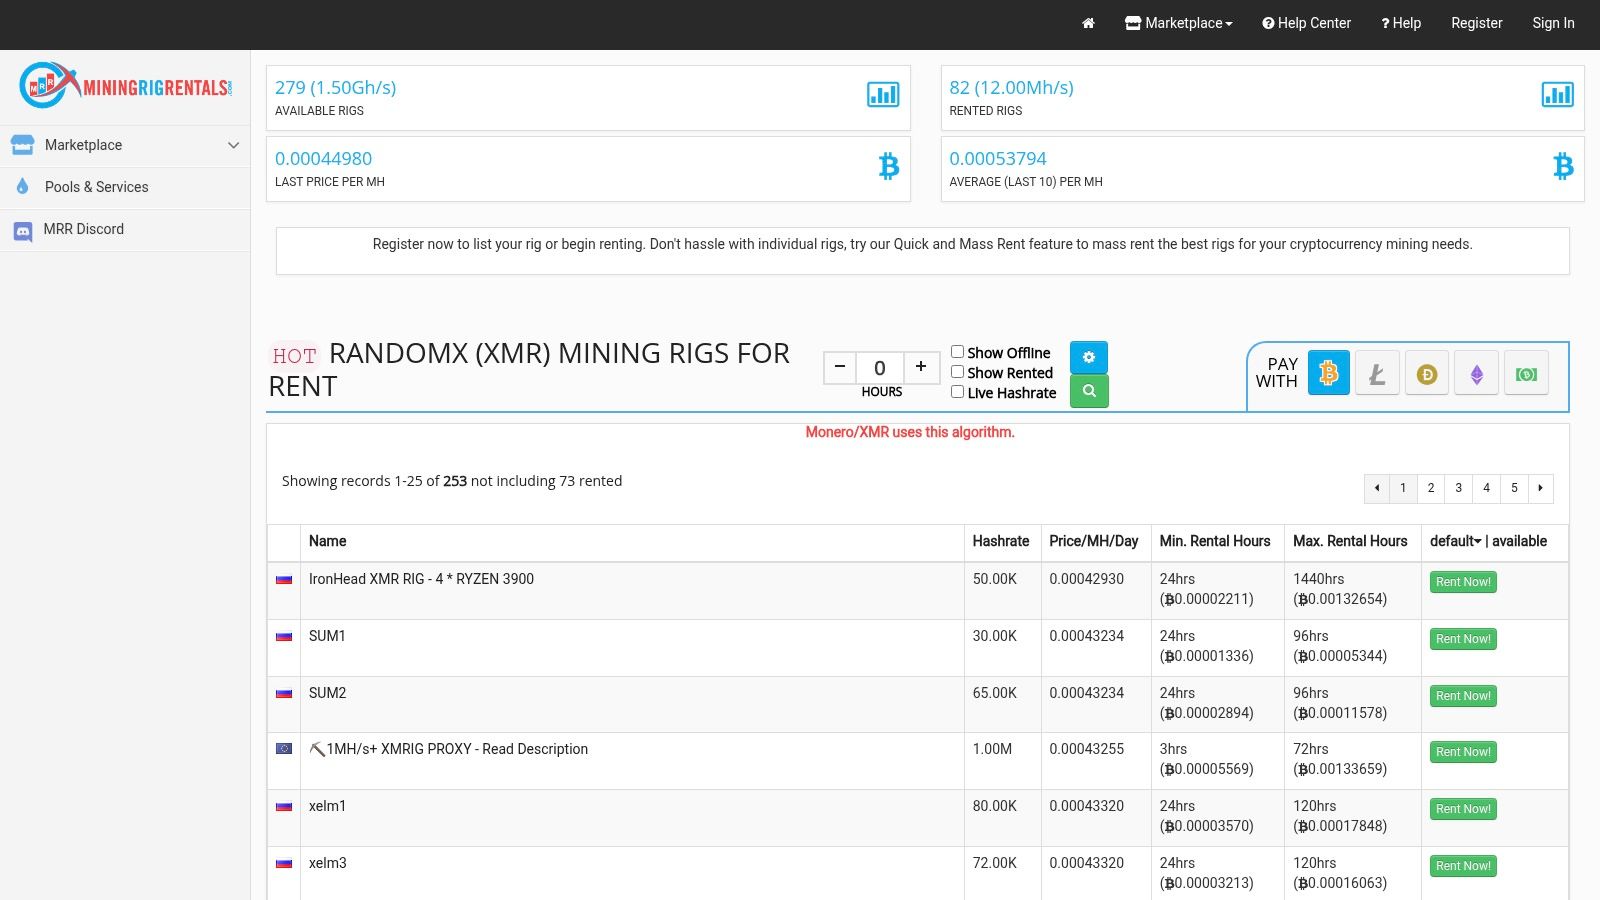Click the Register link
Viewport: 1600px width, 900px height.
pyautogui.click(x=1476, y=23)
